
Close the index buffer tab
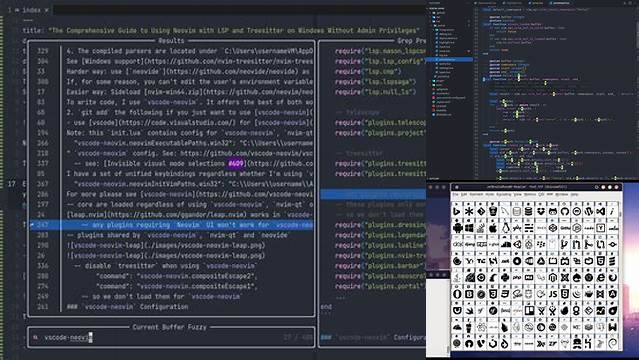coord(46,10)
